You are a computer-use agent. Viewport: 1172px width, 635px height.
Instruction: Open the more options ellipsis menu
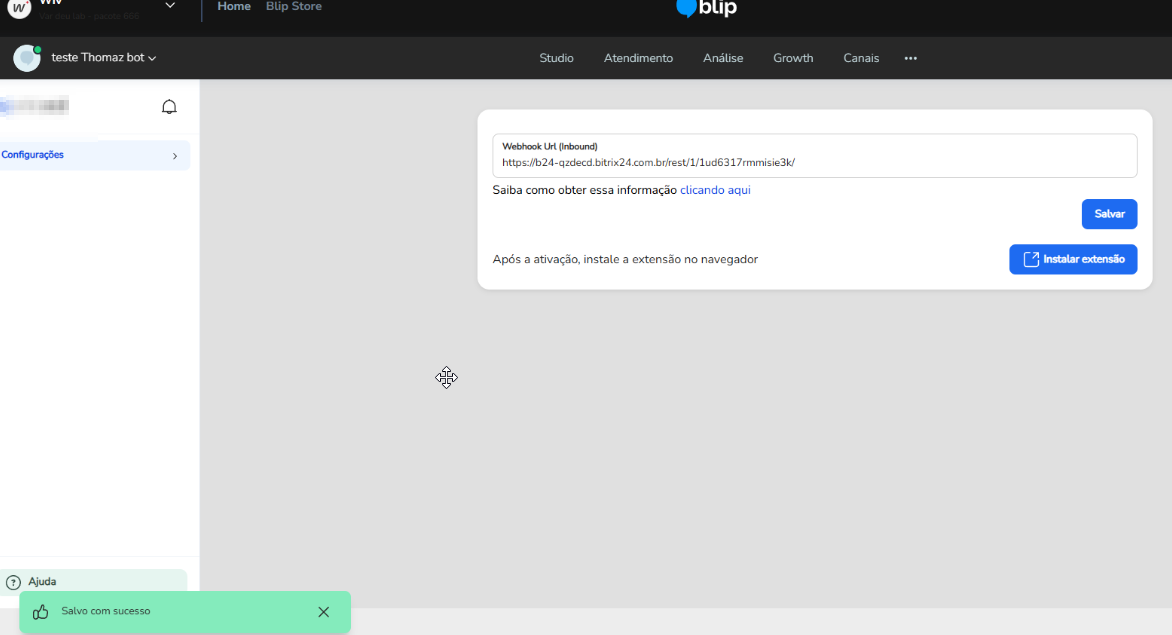[x=910, y=58]
